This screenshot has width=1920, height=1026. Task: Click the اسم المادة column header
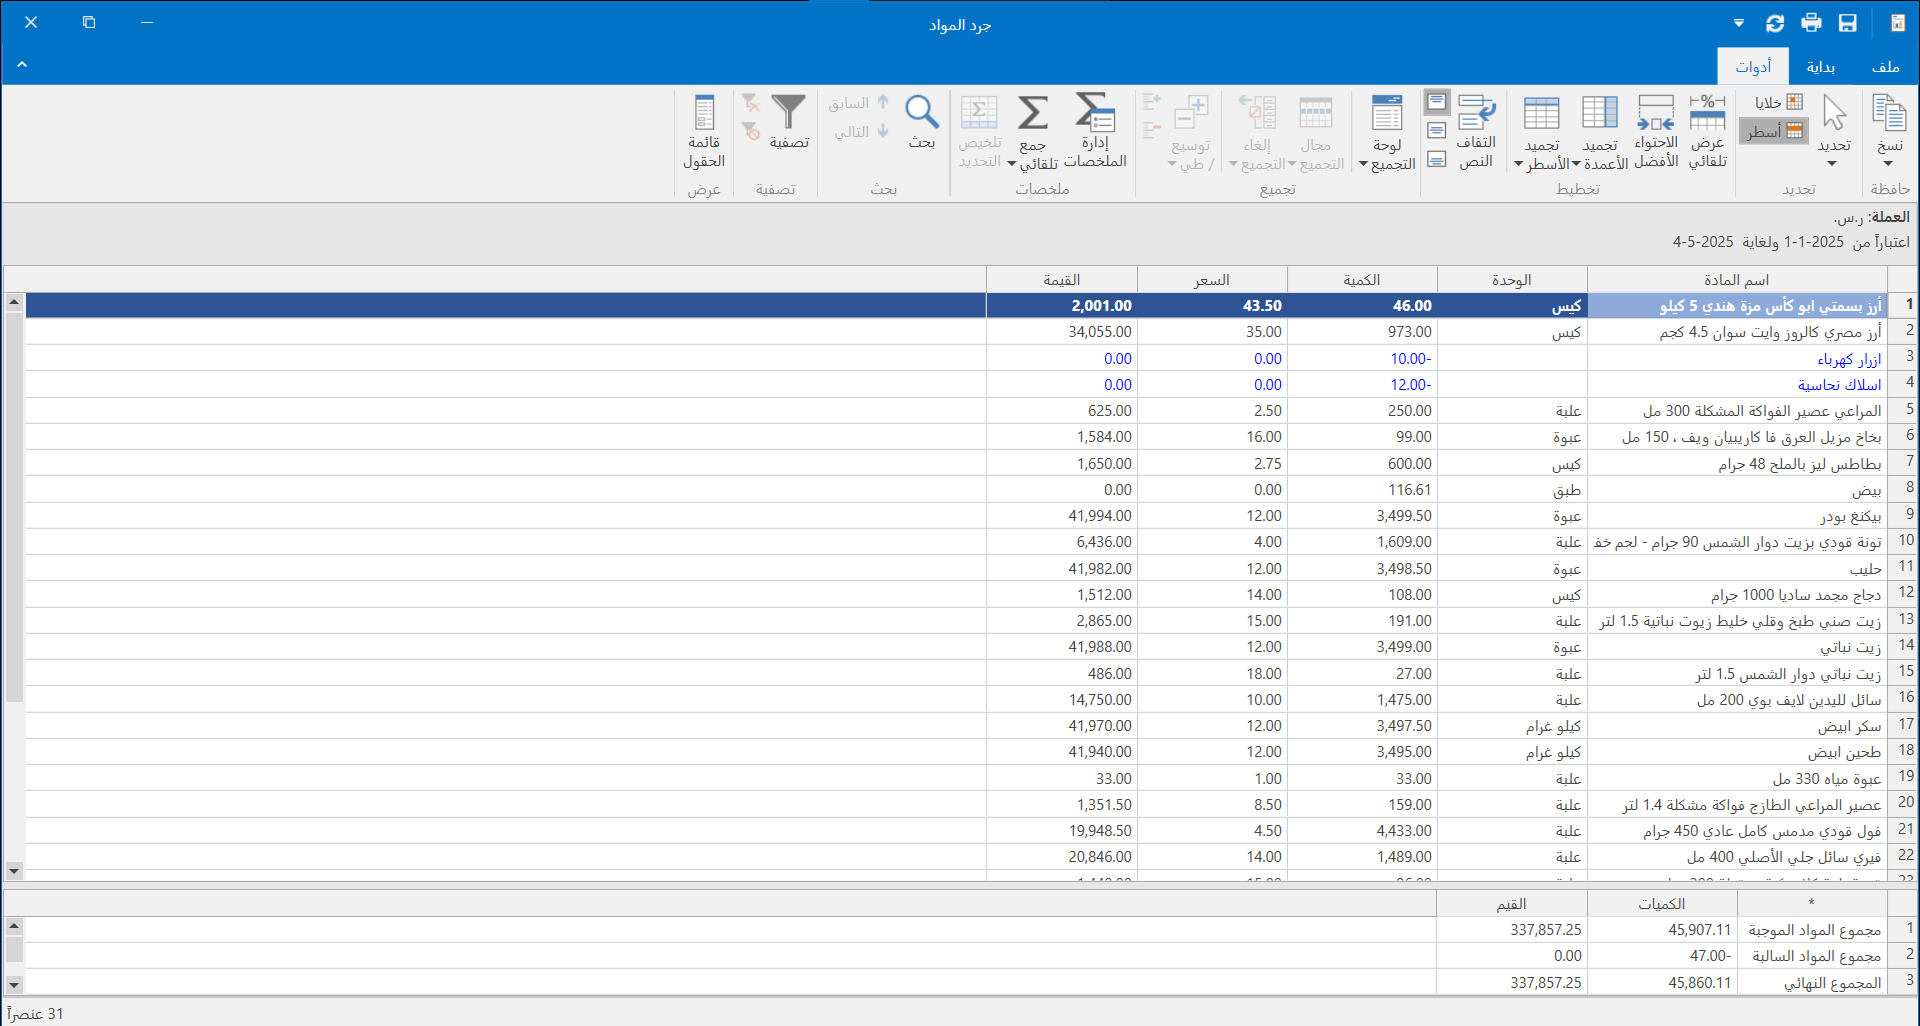pos(1736,280)
